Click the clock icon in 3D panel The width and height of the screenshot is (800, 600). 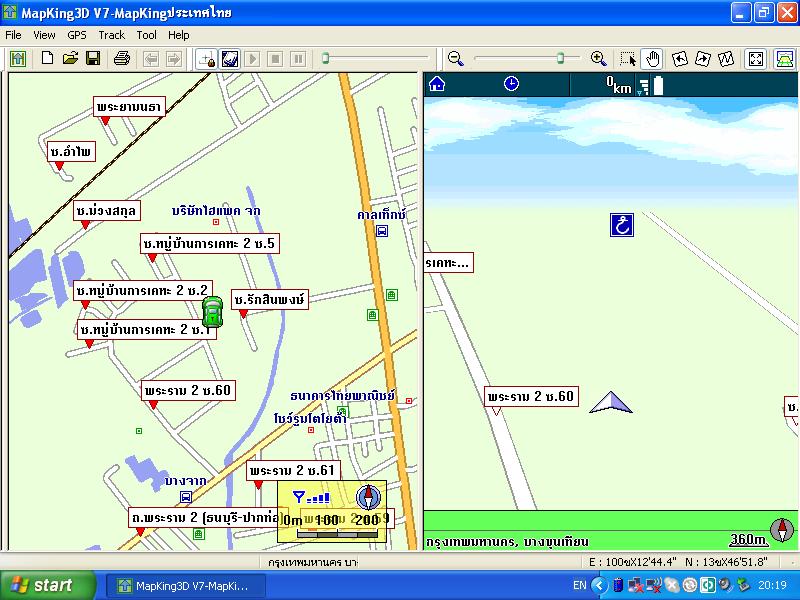click(511, 84)
